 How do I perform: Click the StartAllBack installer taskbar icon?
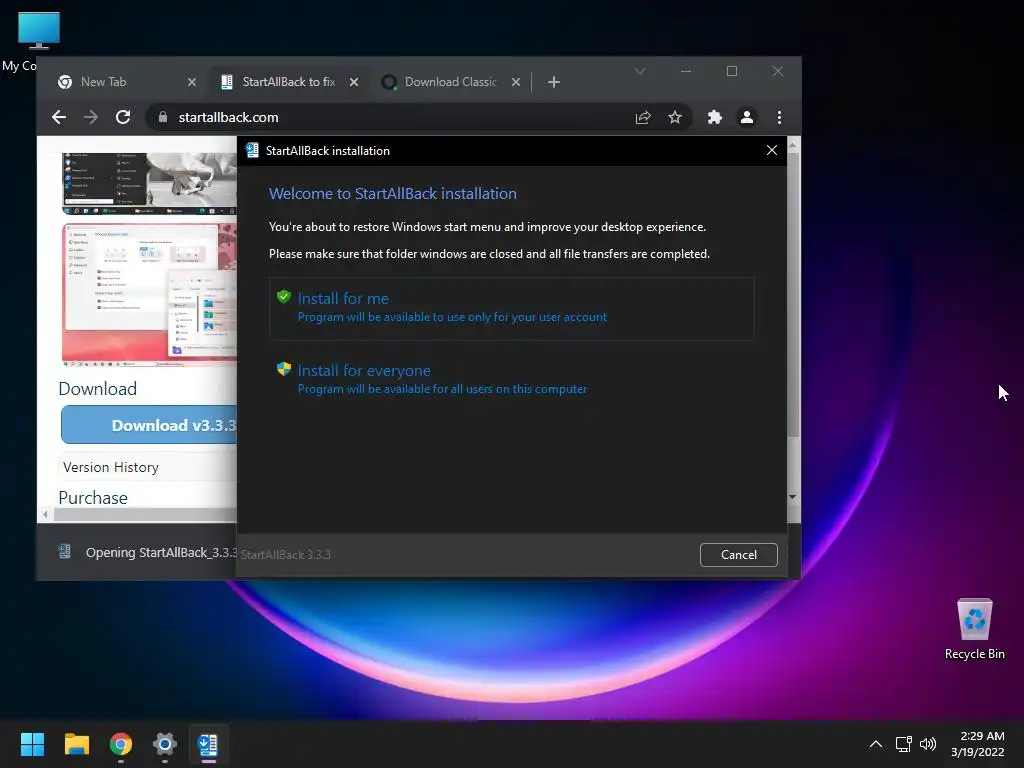coord(208,744)
